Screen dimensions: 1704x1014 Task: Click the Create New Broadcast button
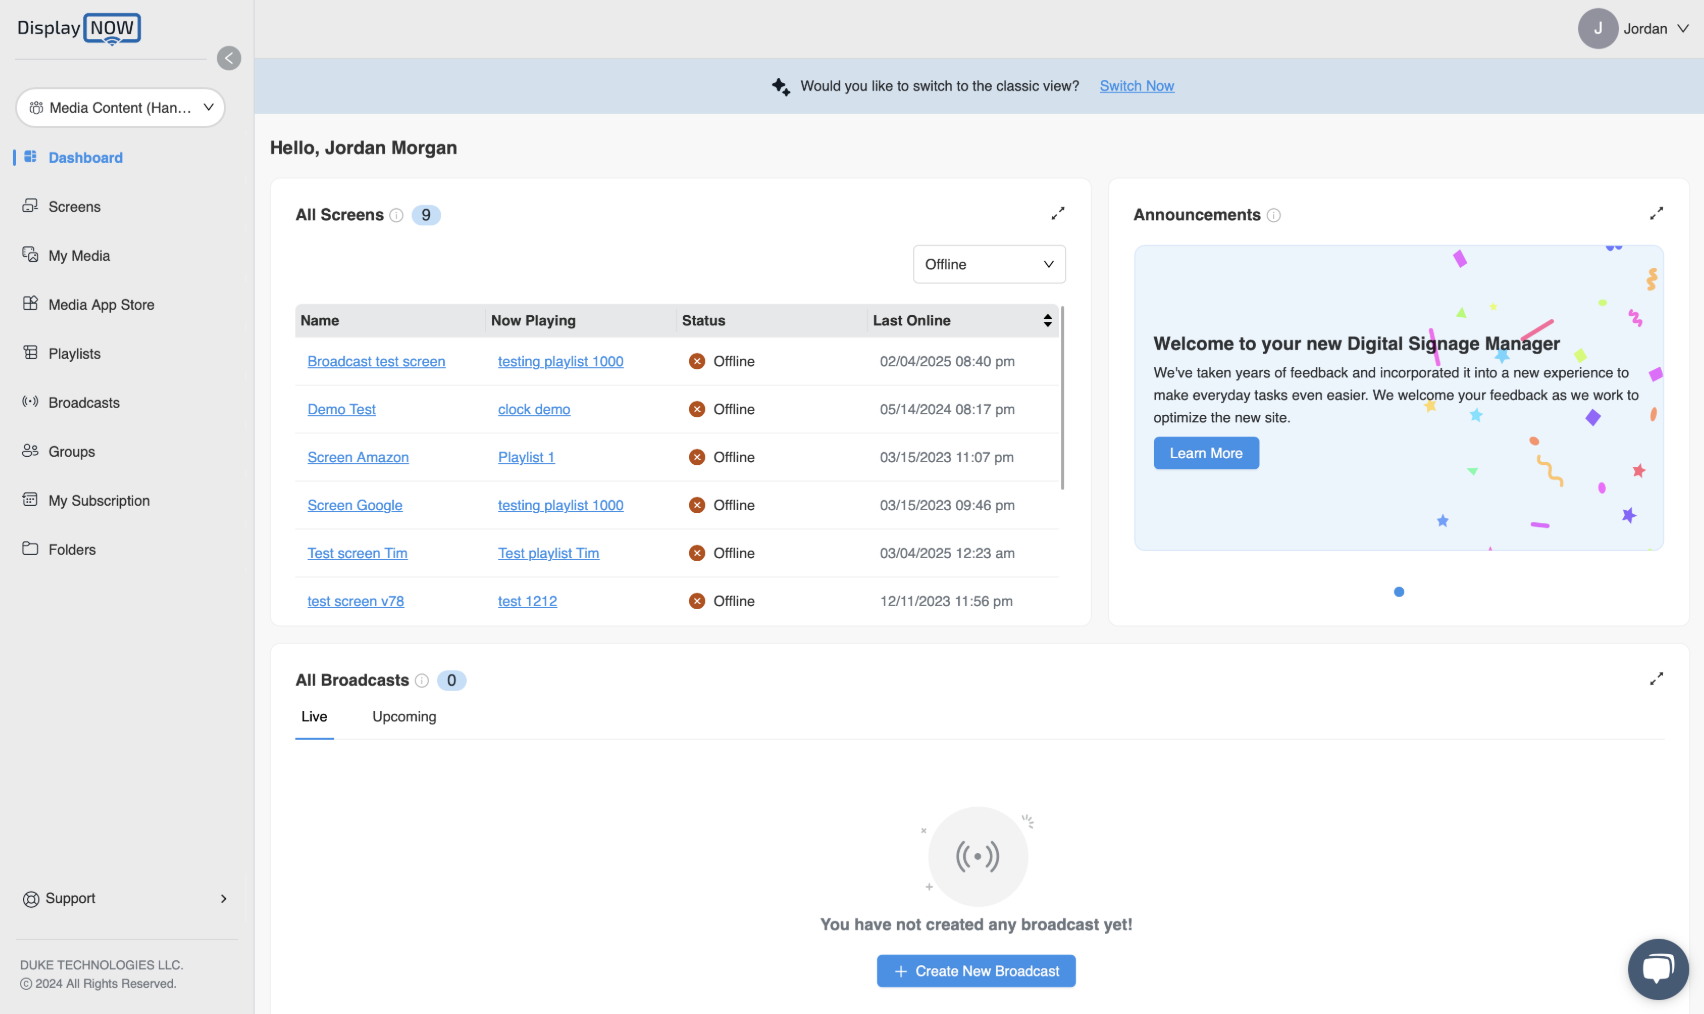[x=976, y=971]
